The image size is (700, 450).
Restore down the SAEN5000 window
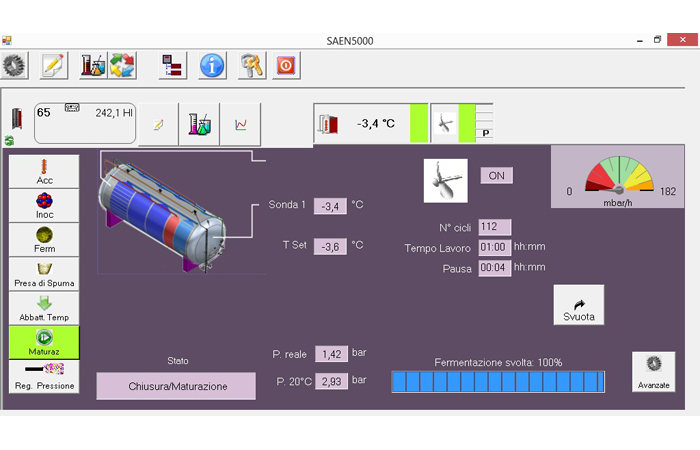(657, 40)
